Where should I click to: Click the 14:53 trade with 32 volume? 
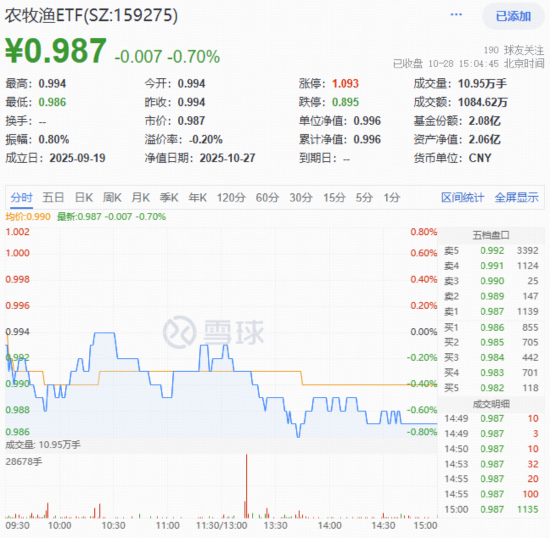click(x=491, y=464)
